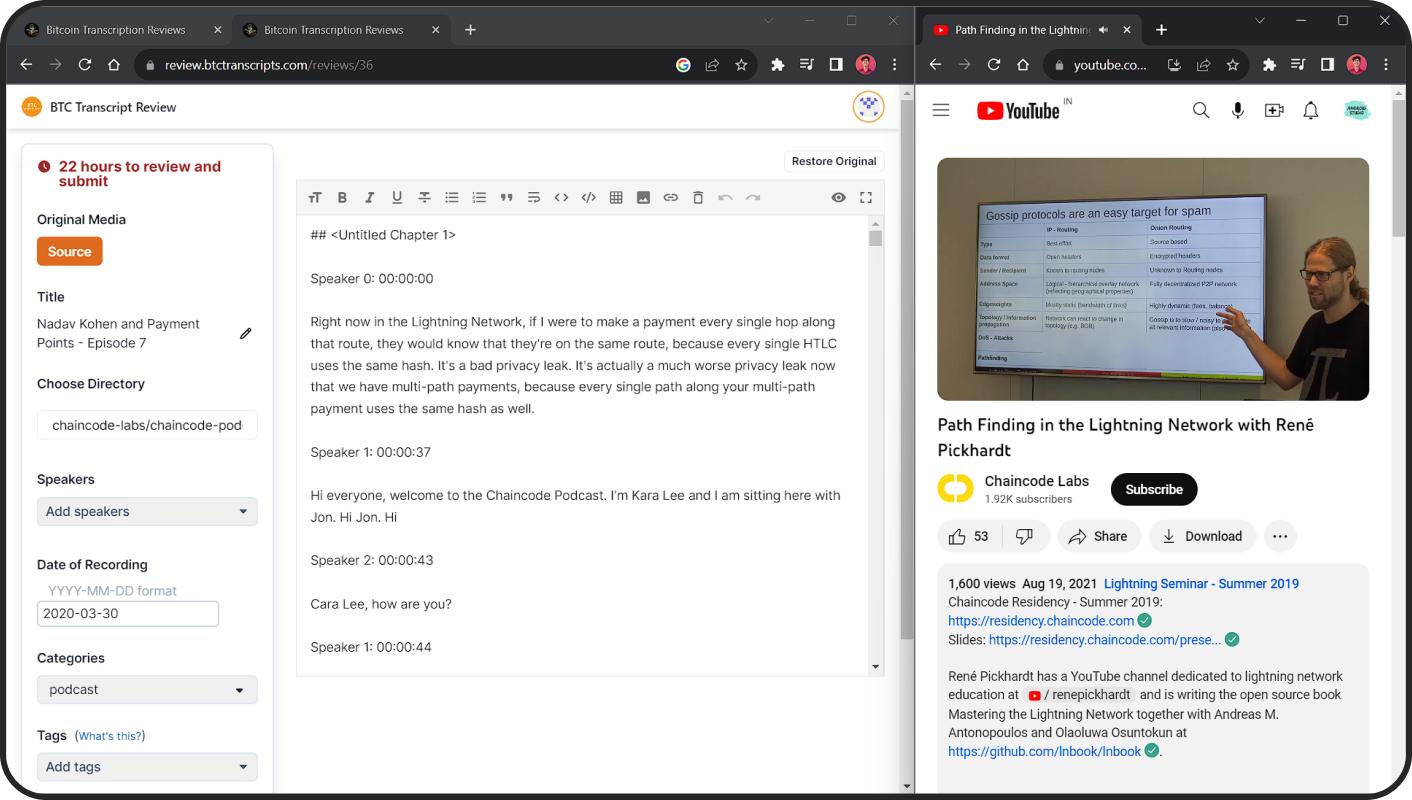Click the orange Source button
Image resolution: width=1412 pixels, height=800 pixels.
(x=70, y=252)
